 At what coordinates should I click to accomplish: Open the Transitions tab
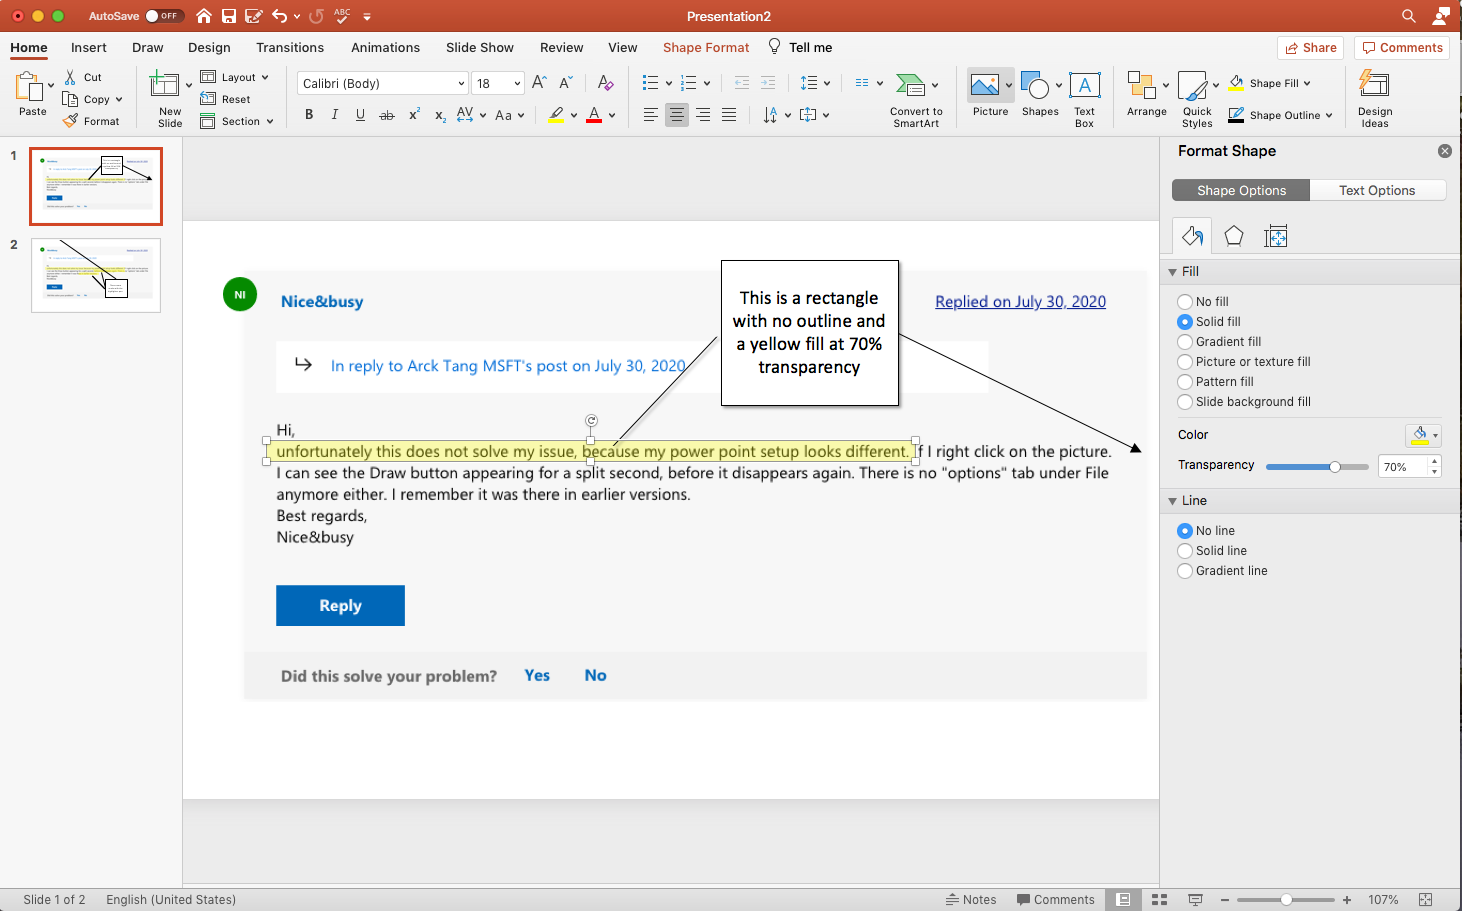[290, 47]
